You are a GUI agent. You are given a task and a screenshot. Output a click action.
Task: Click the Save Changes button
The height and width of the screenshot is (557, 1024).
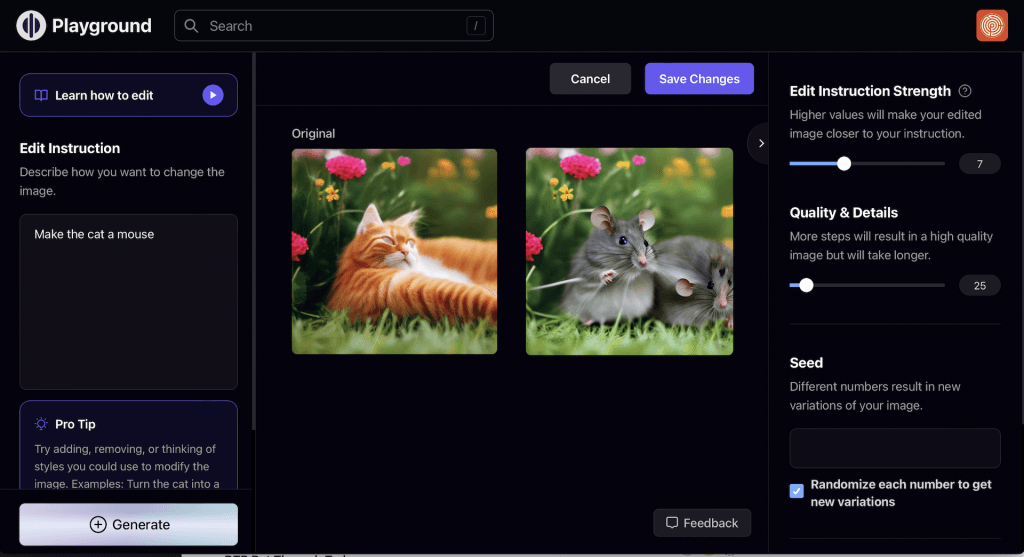(699, 78)
